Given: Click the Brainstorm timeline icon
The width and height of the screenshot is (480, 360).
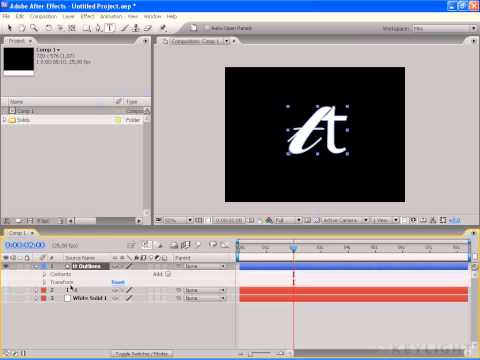Looking at the screenshot, I should pos(213,245).
